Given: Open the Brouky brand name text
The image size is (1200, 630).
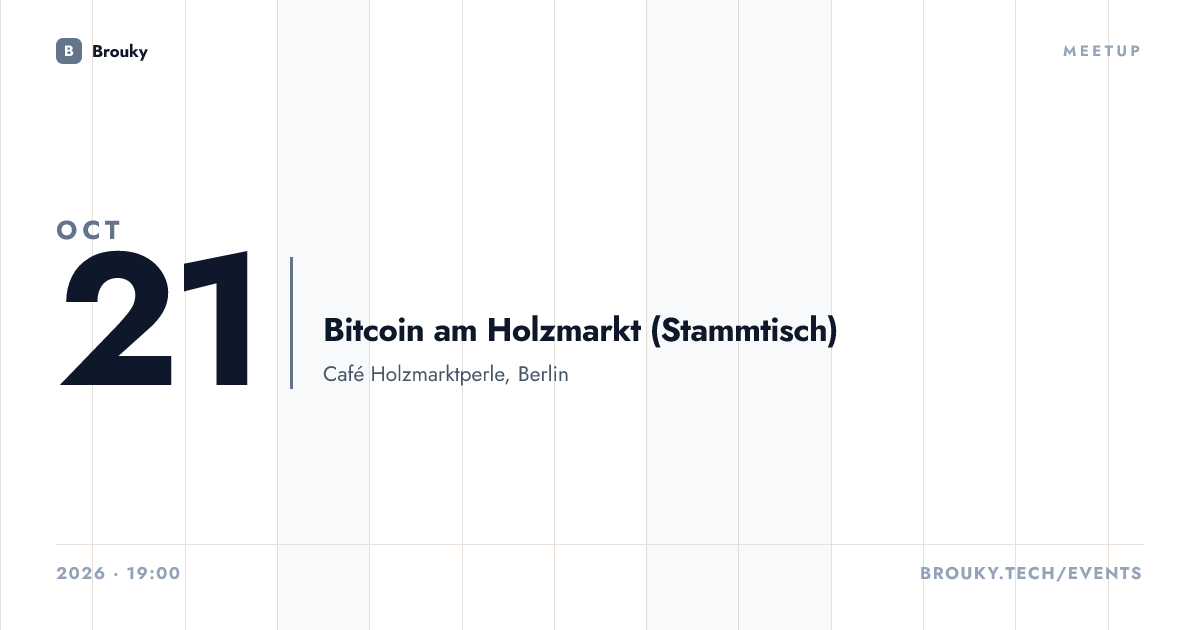Looking at the screenshot, I should click(120, 51).
